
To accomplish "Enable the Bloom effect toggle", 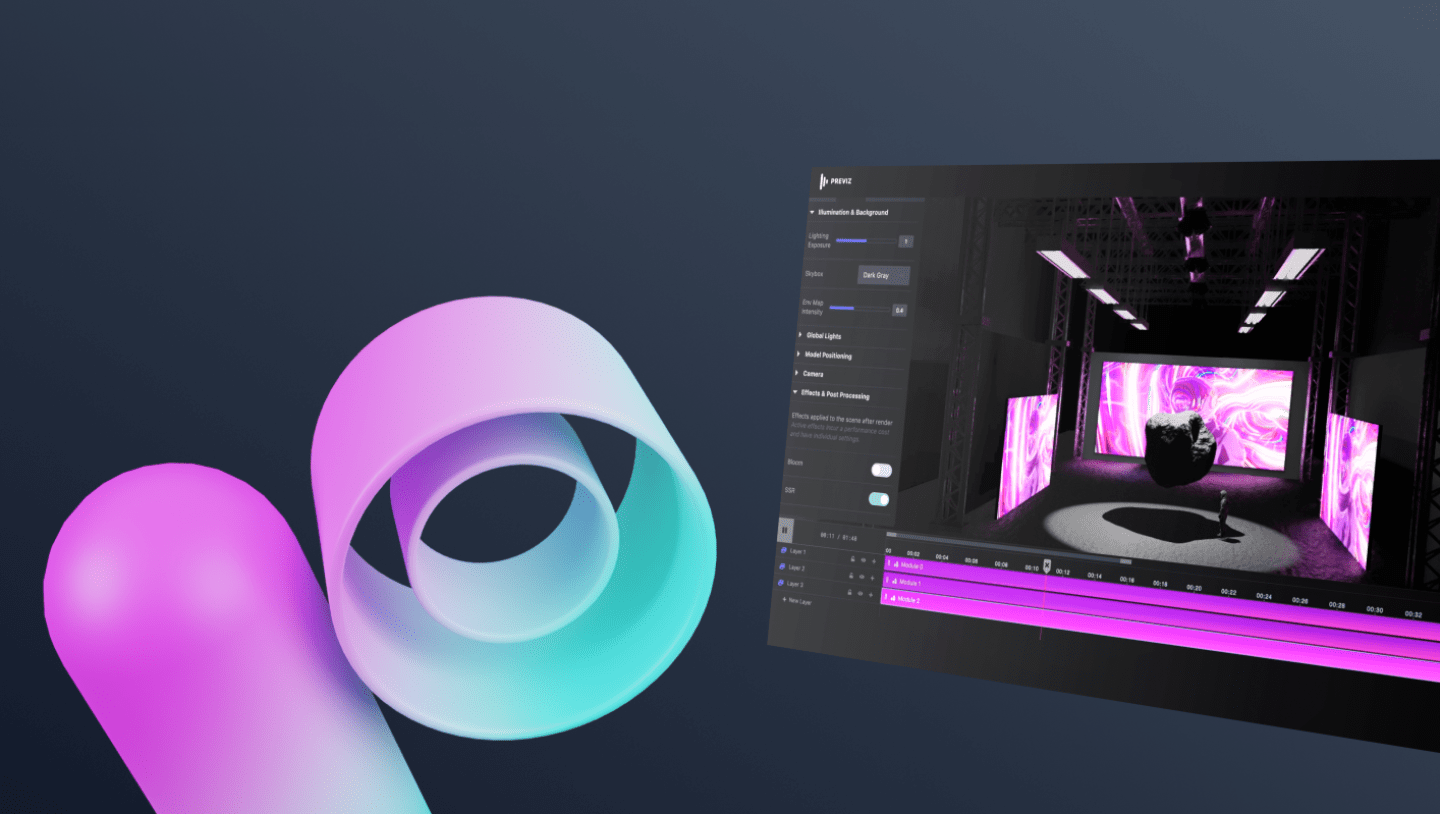I will click(881, 470).
